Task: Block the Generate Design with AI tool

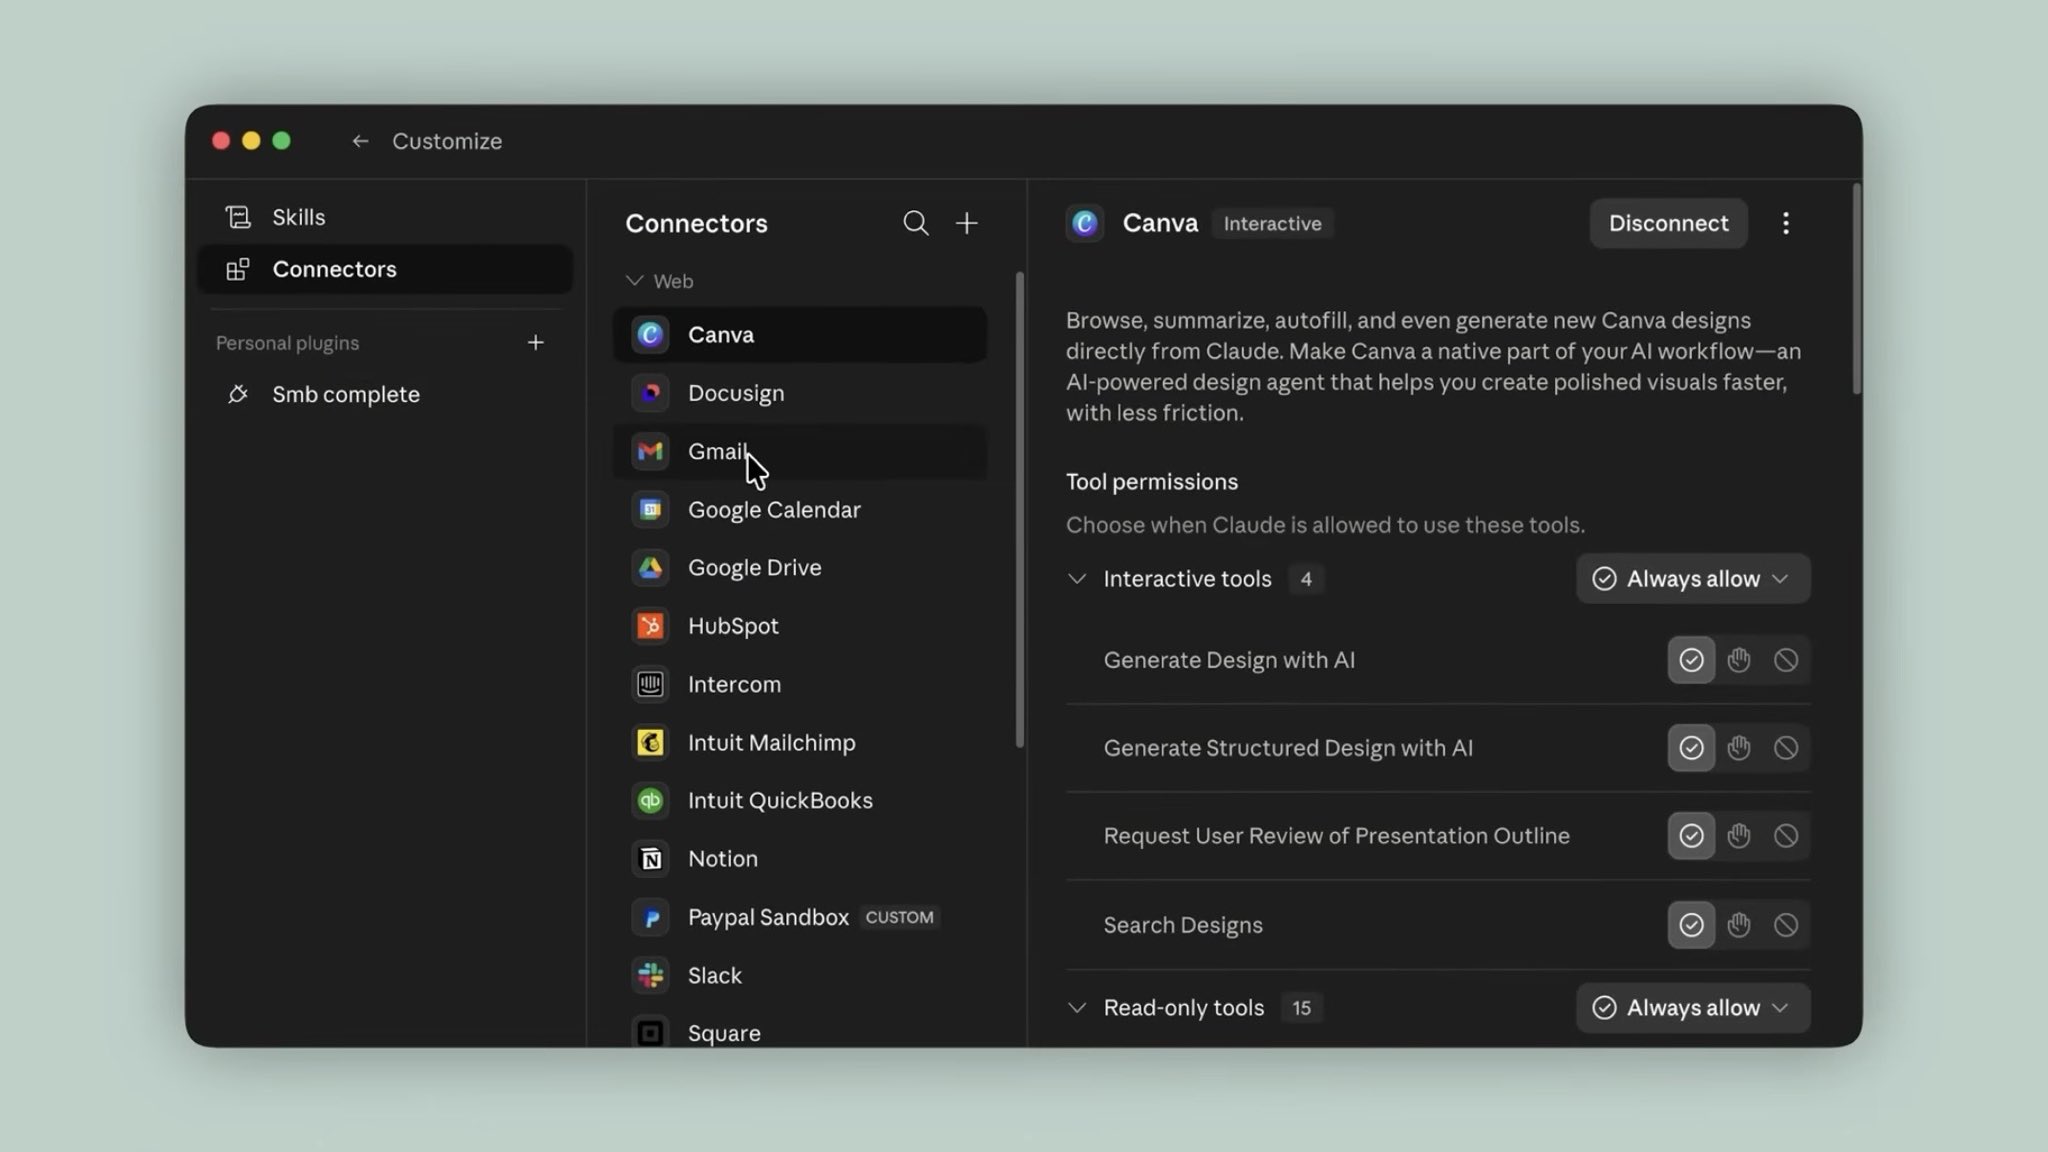Action: point(1786,660)
